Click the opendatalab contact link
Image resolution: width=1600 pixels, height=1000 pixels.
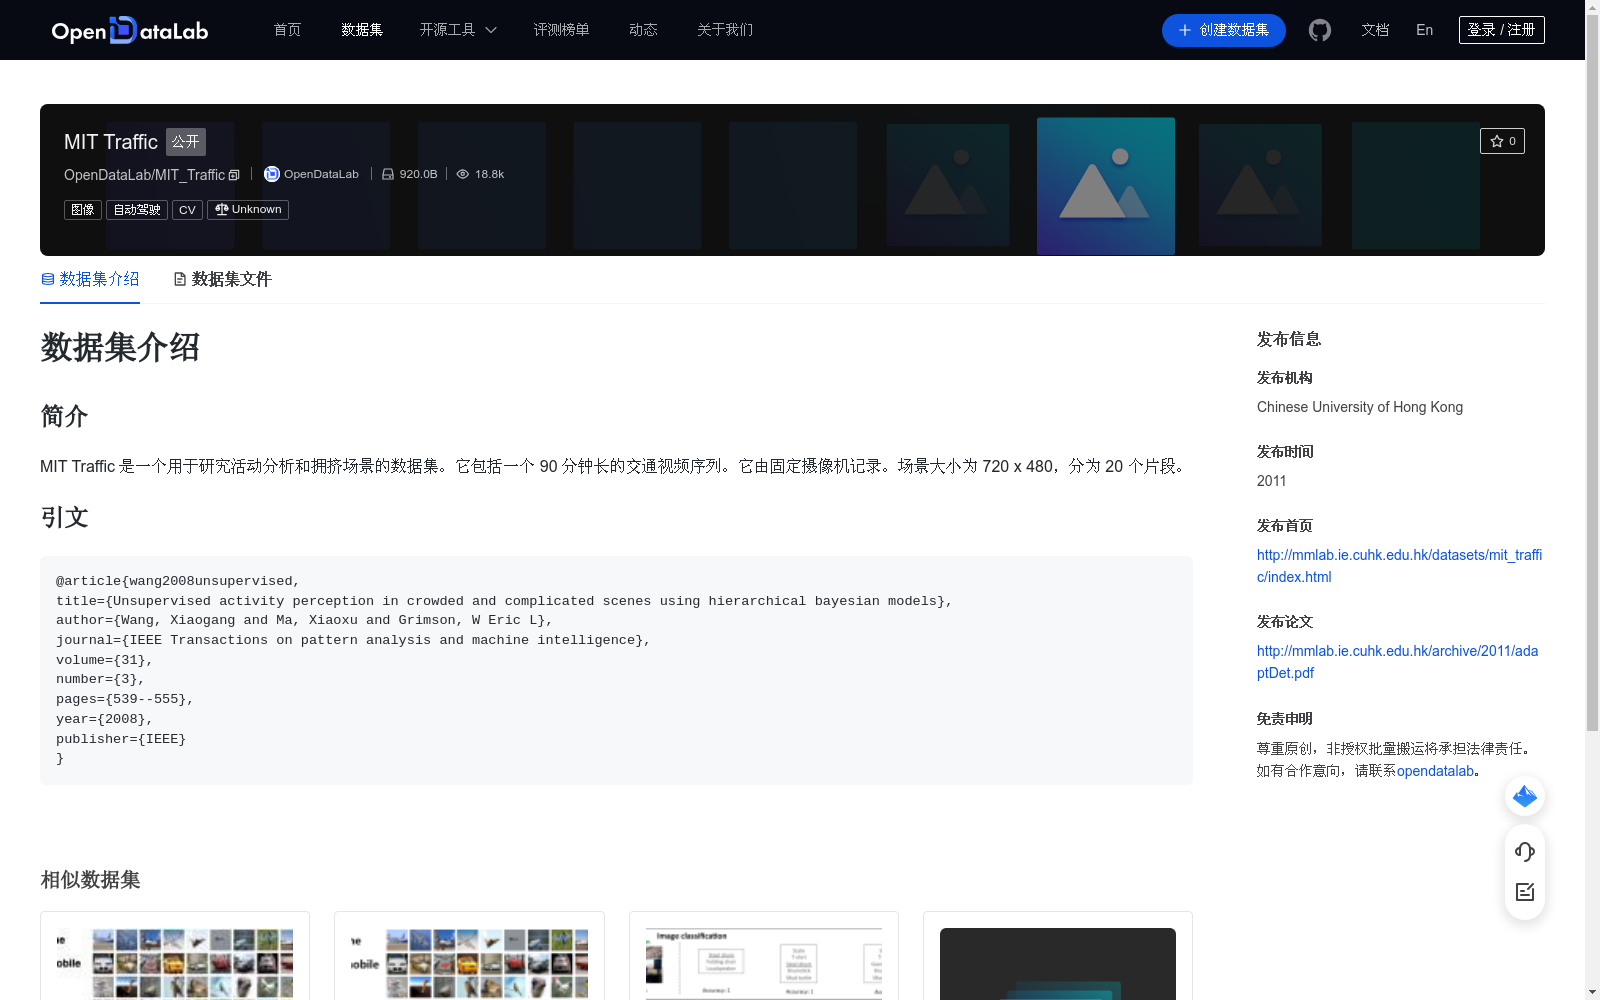point(1435,771)
